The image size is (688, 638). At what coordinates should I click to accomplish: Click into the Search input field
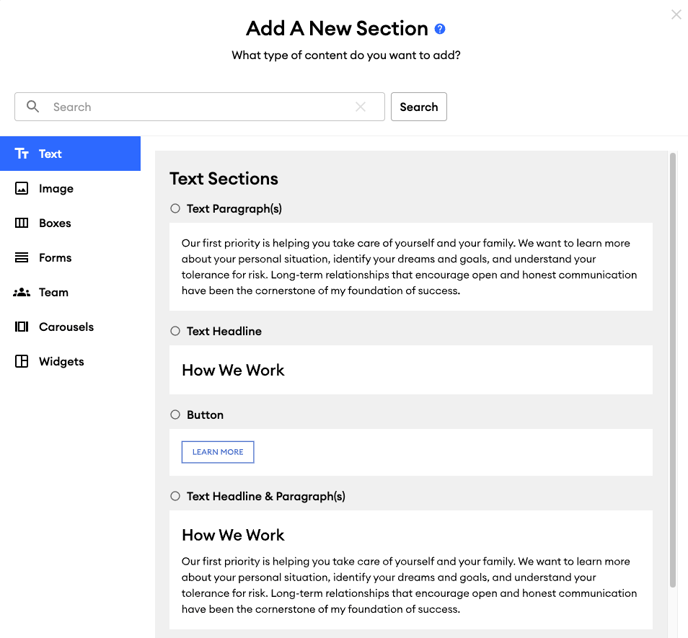point(200,107)
